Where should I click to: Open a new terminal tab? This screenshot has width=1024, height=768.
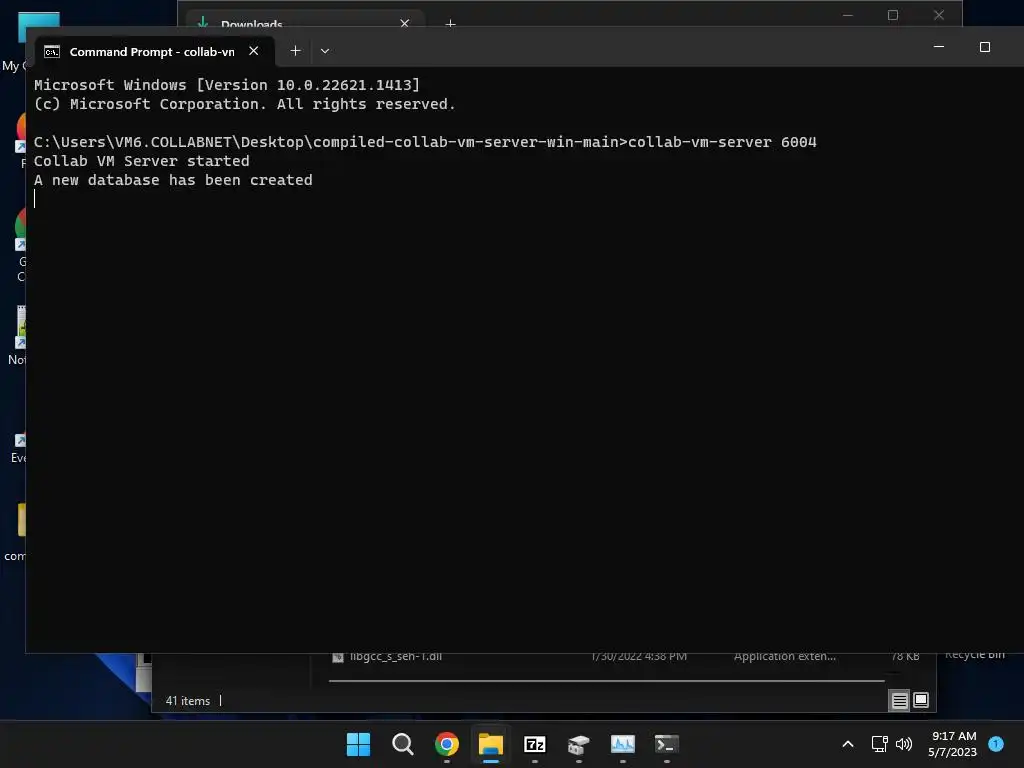(x=295, y=51)
